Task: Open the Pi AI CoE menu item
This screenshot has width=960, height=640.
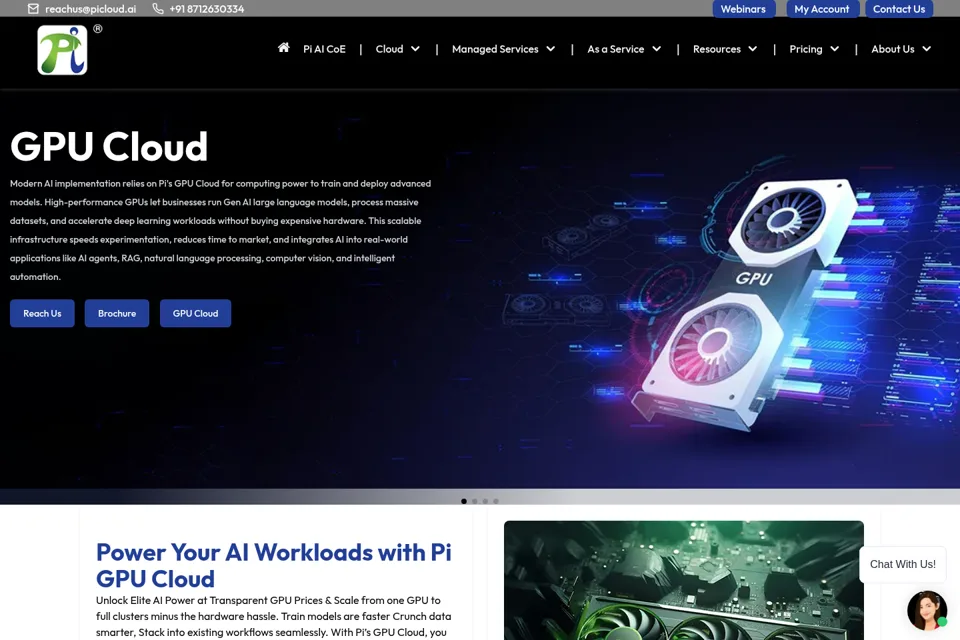Action: pos(324,49)
